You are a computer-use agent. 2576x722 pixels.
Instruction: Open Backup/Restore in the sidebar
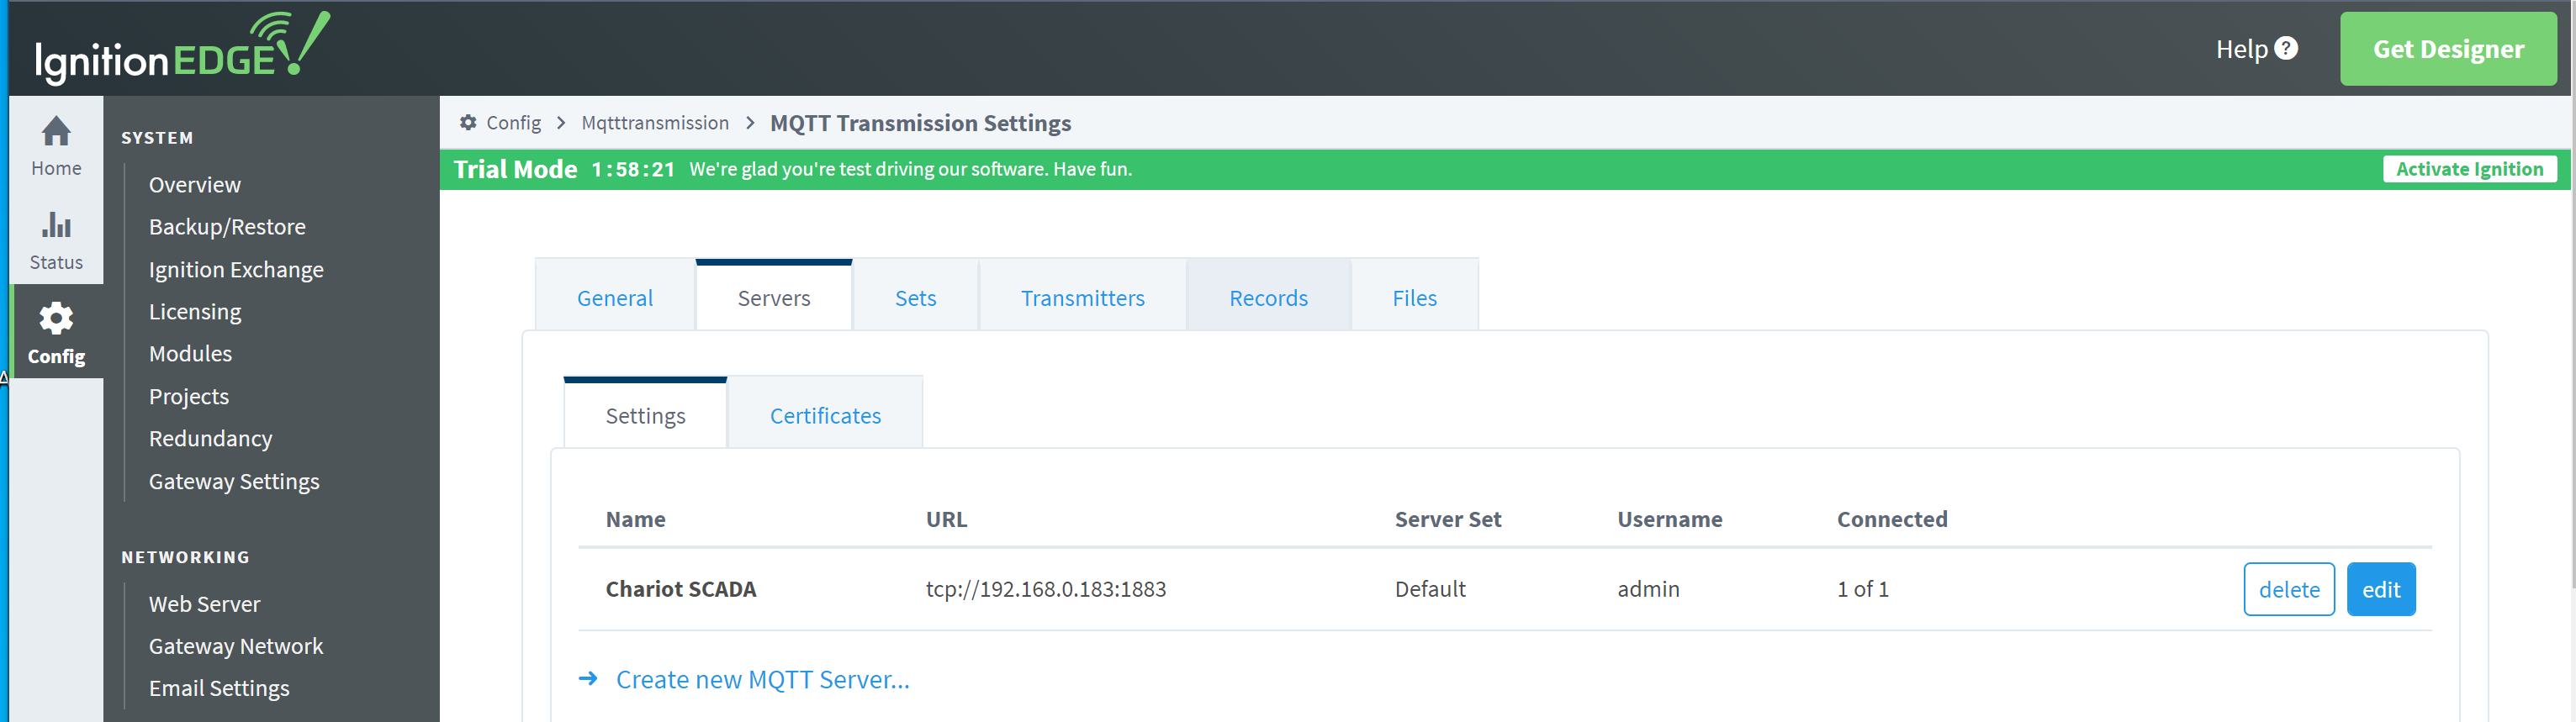click(227, 227)
